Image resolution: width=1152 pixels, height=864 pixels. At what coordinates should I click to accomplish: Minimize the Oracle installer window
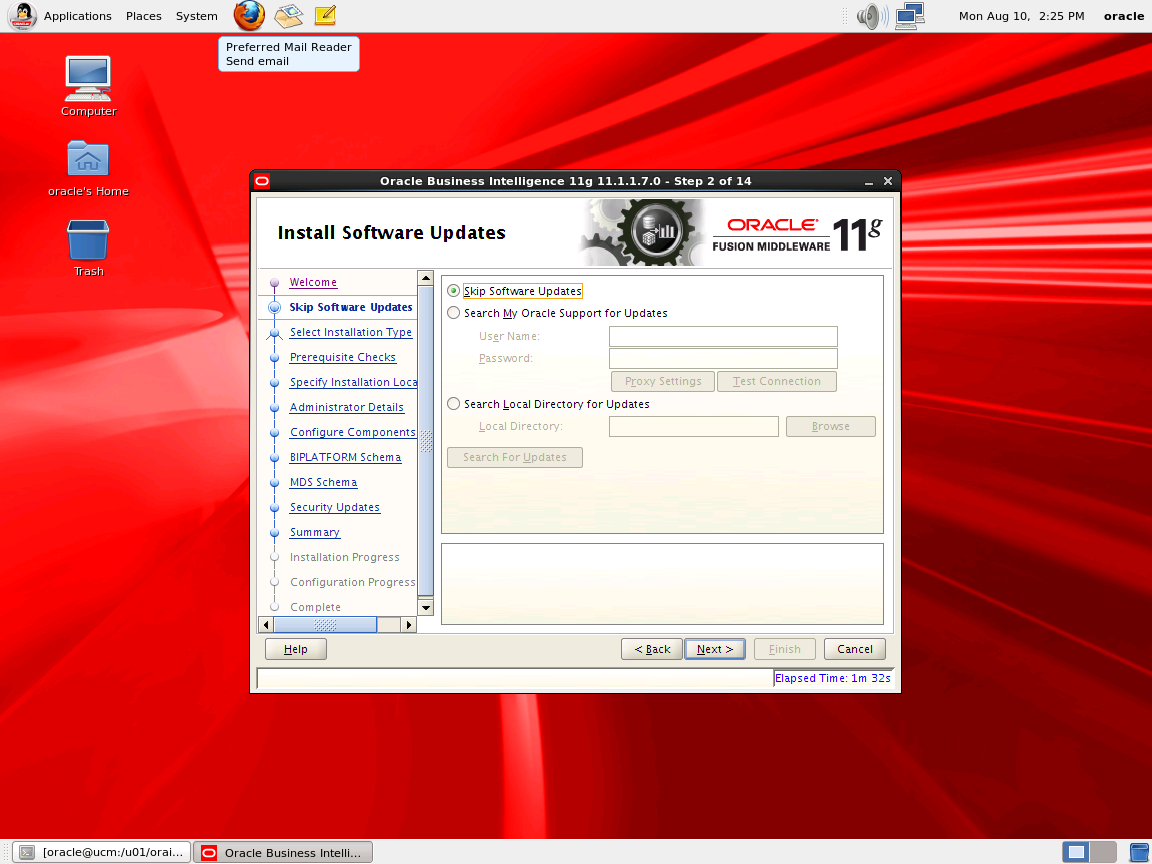tap(868, 181)
